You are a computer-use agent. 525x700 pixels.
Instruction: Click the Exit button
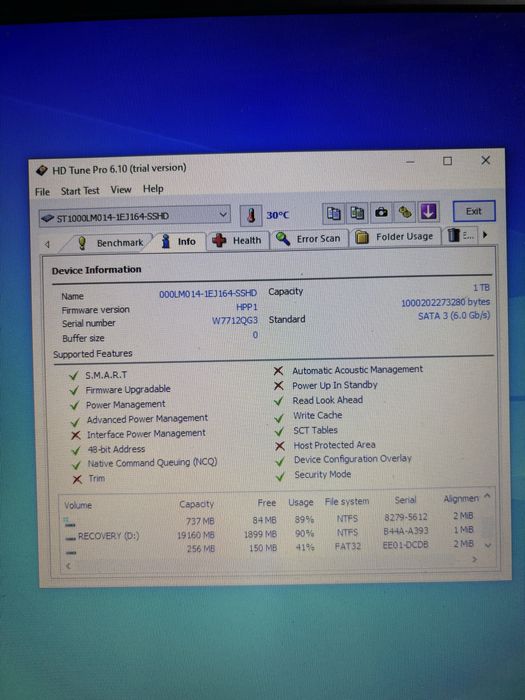[x=474, y=211]
